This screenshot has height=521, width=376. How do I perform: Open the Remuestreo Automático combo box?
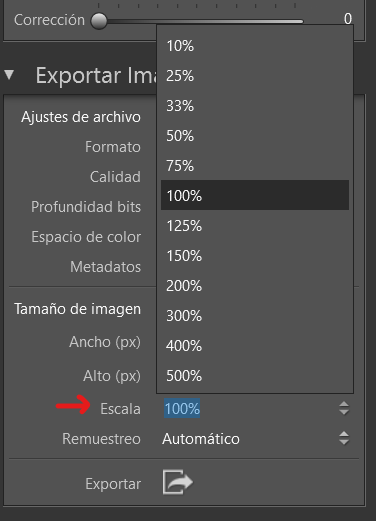[256, 438]
